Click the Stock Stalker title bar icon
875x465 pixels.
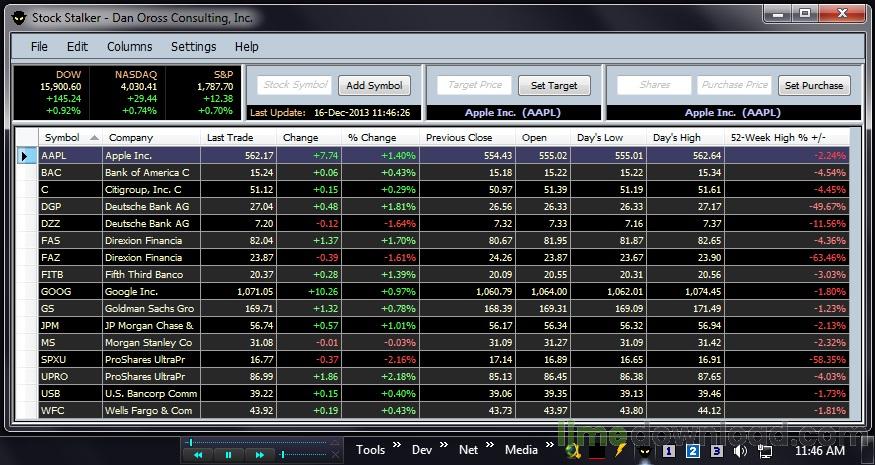[19, 18]
